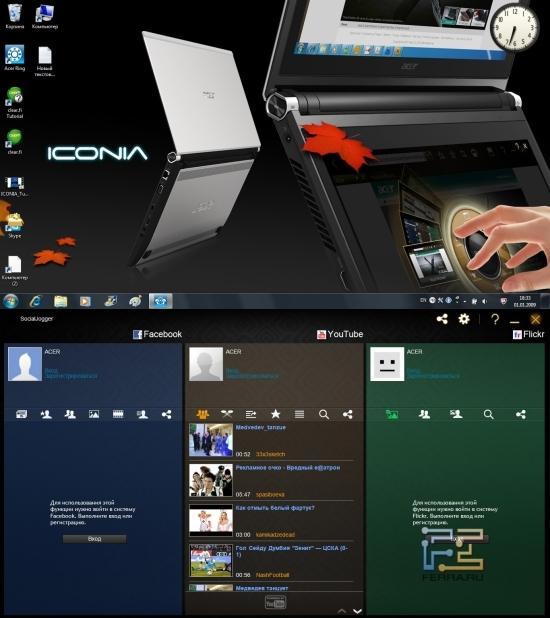Select the orange people icon in YouTube panel
Viewport: 550px width, 618px height.
[203, 414]
